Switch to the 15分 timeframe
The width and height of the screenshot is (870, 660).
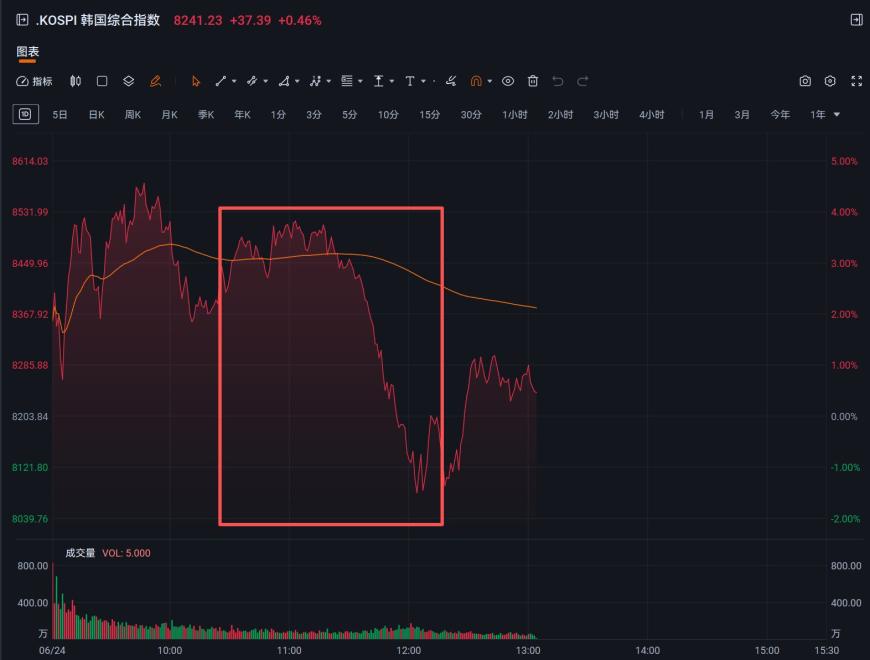coord(429,115)
